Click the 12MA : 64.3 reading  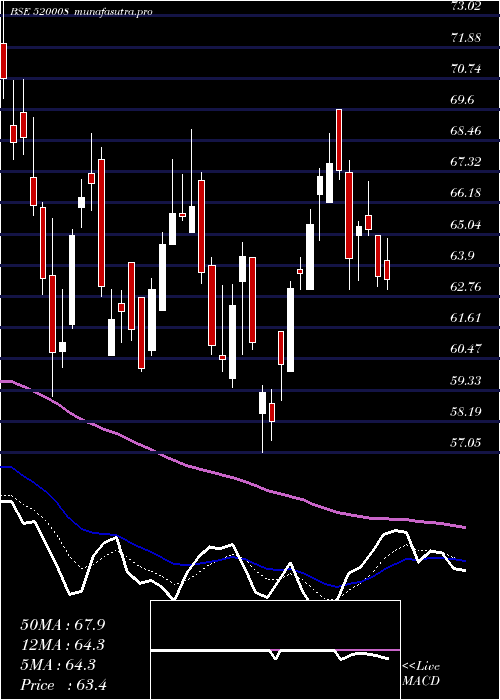click(x=63, y=645)
